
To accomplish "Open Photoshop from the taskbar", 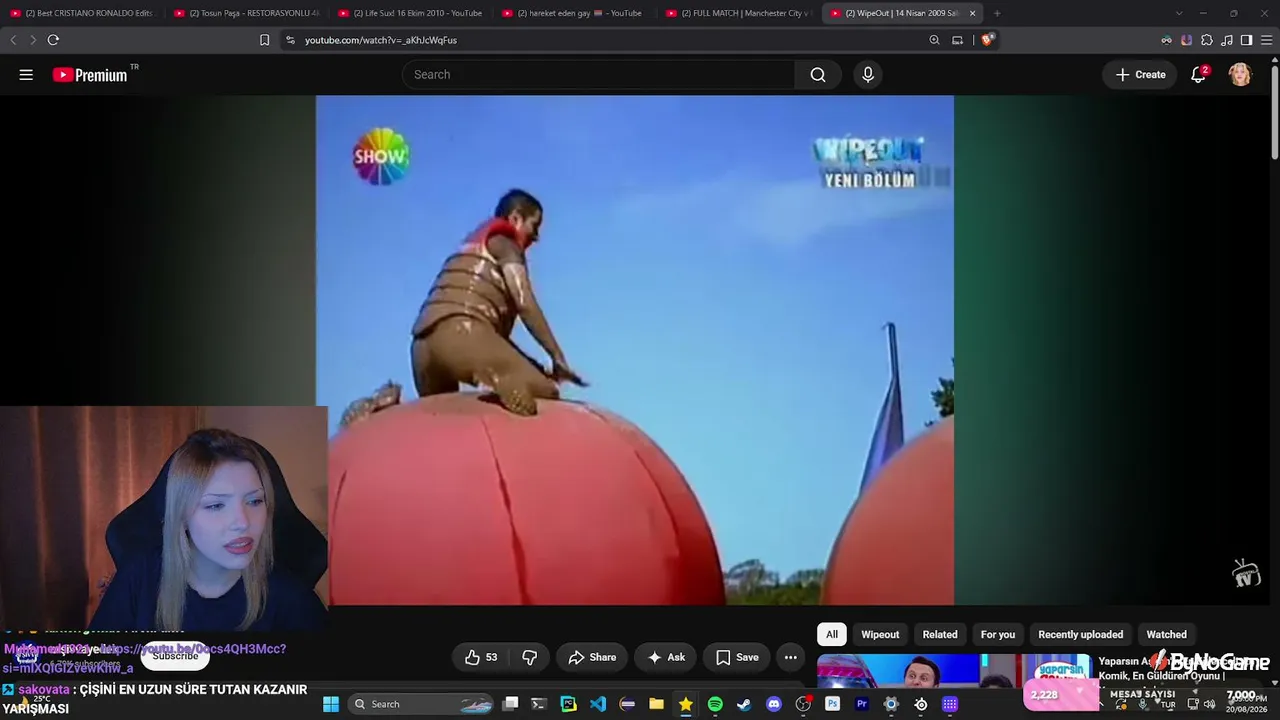I will point(832,704).
